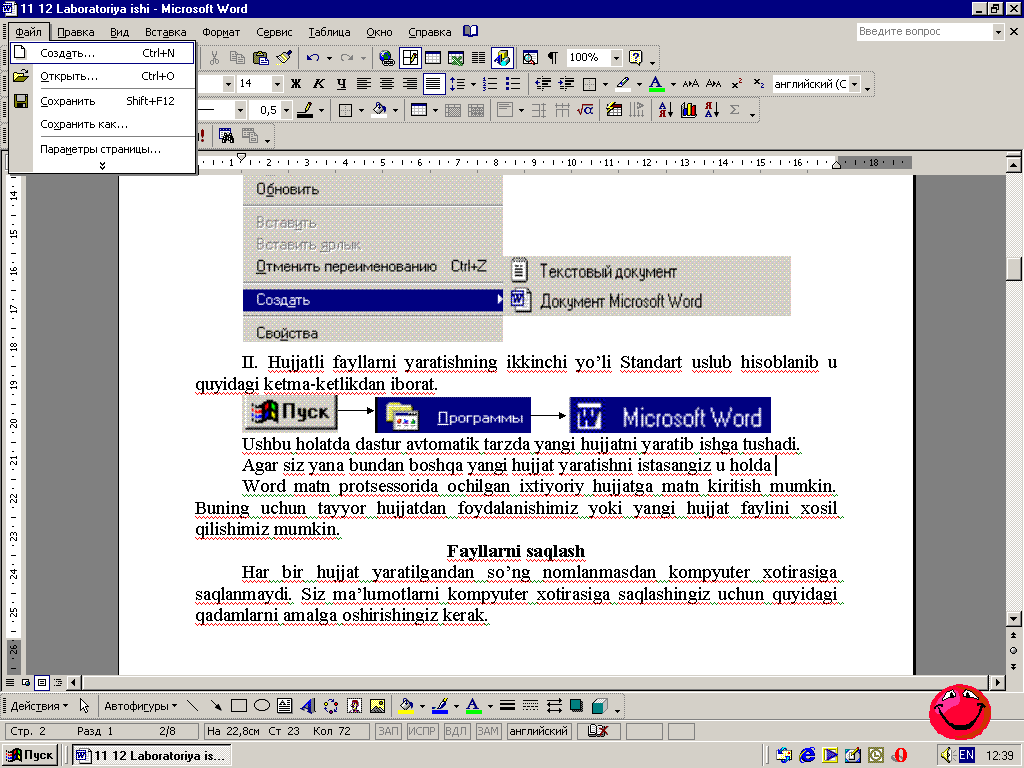
Task: Choose Открыть… in the File menu
Action: point(103,76)
